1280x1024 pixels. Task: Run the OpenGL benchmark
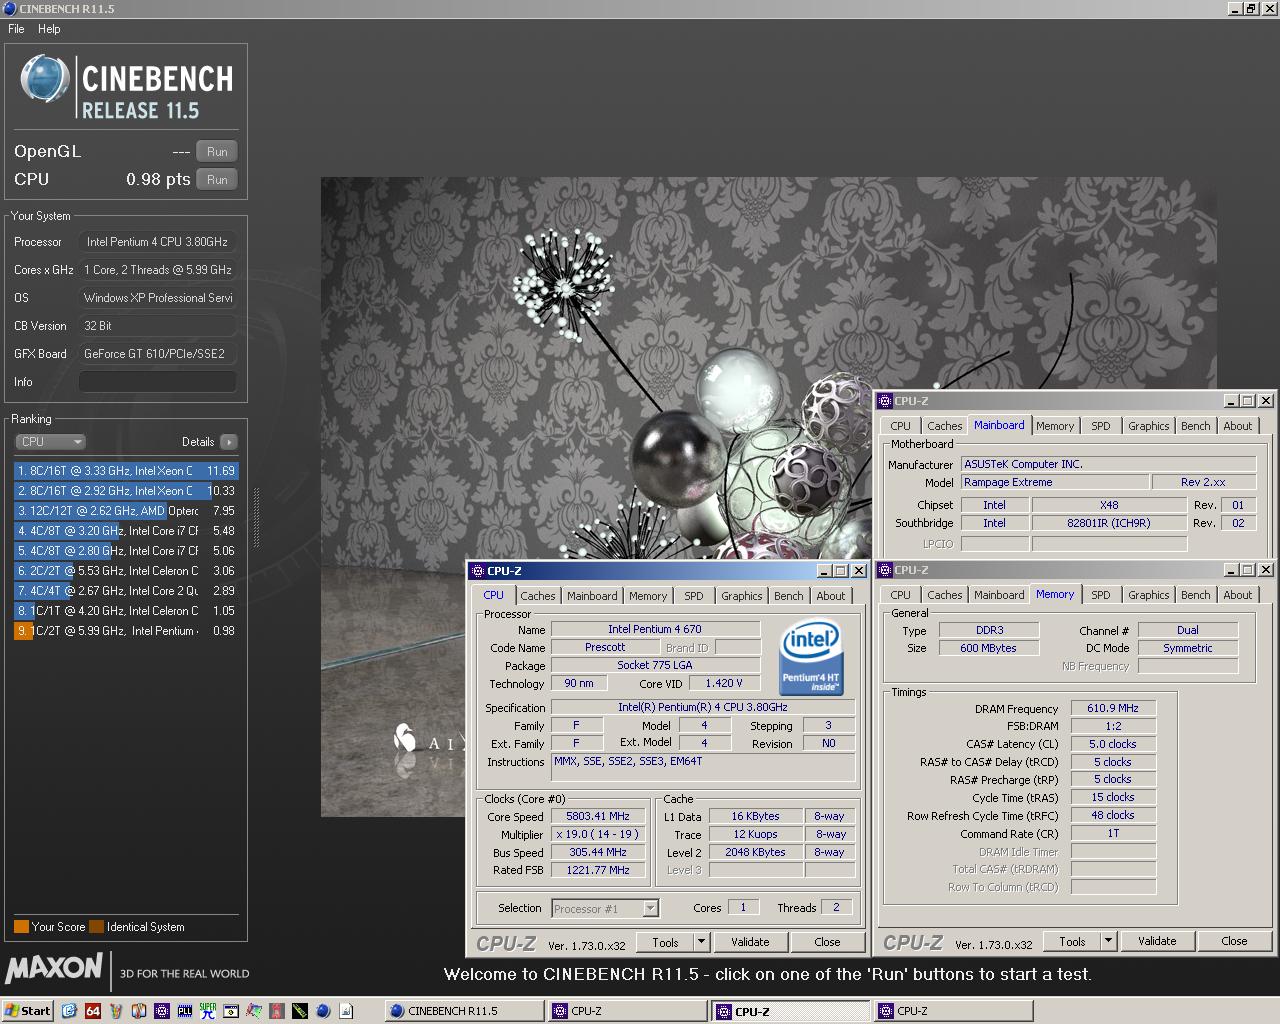(217, 152)
